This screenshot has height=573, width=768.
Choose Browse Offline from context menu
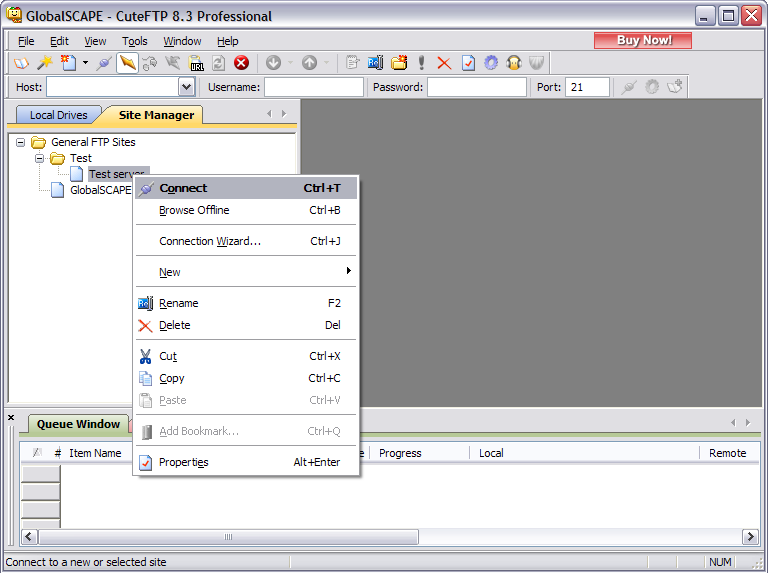246,210
